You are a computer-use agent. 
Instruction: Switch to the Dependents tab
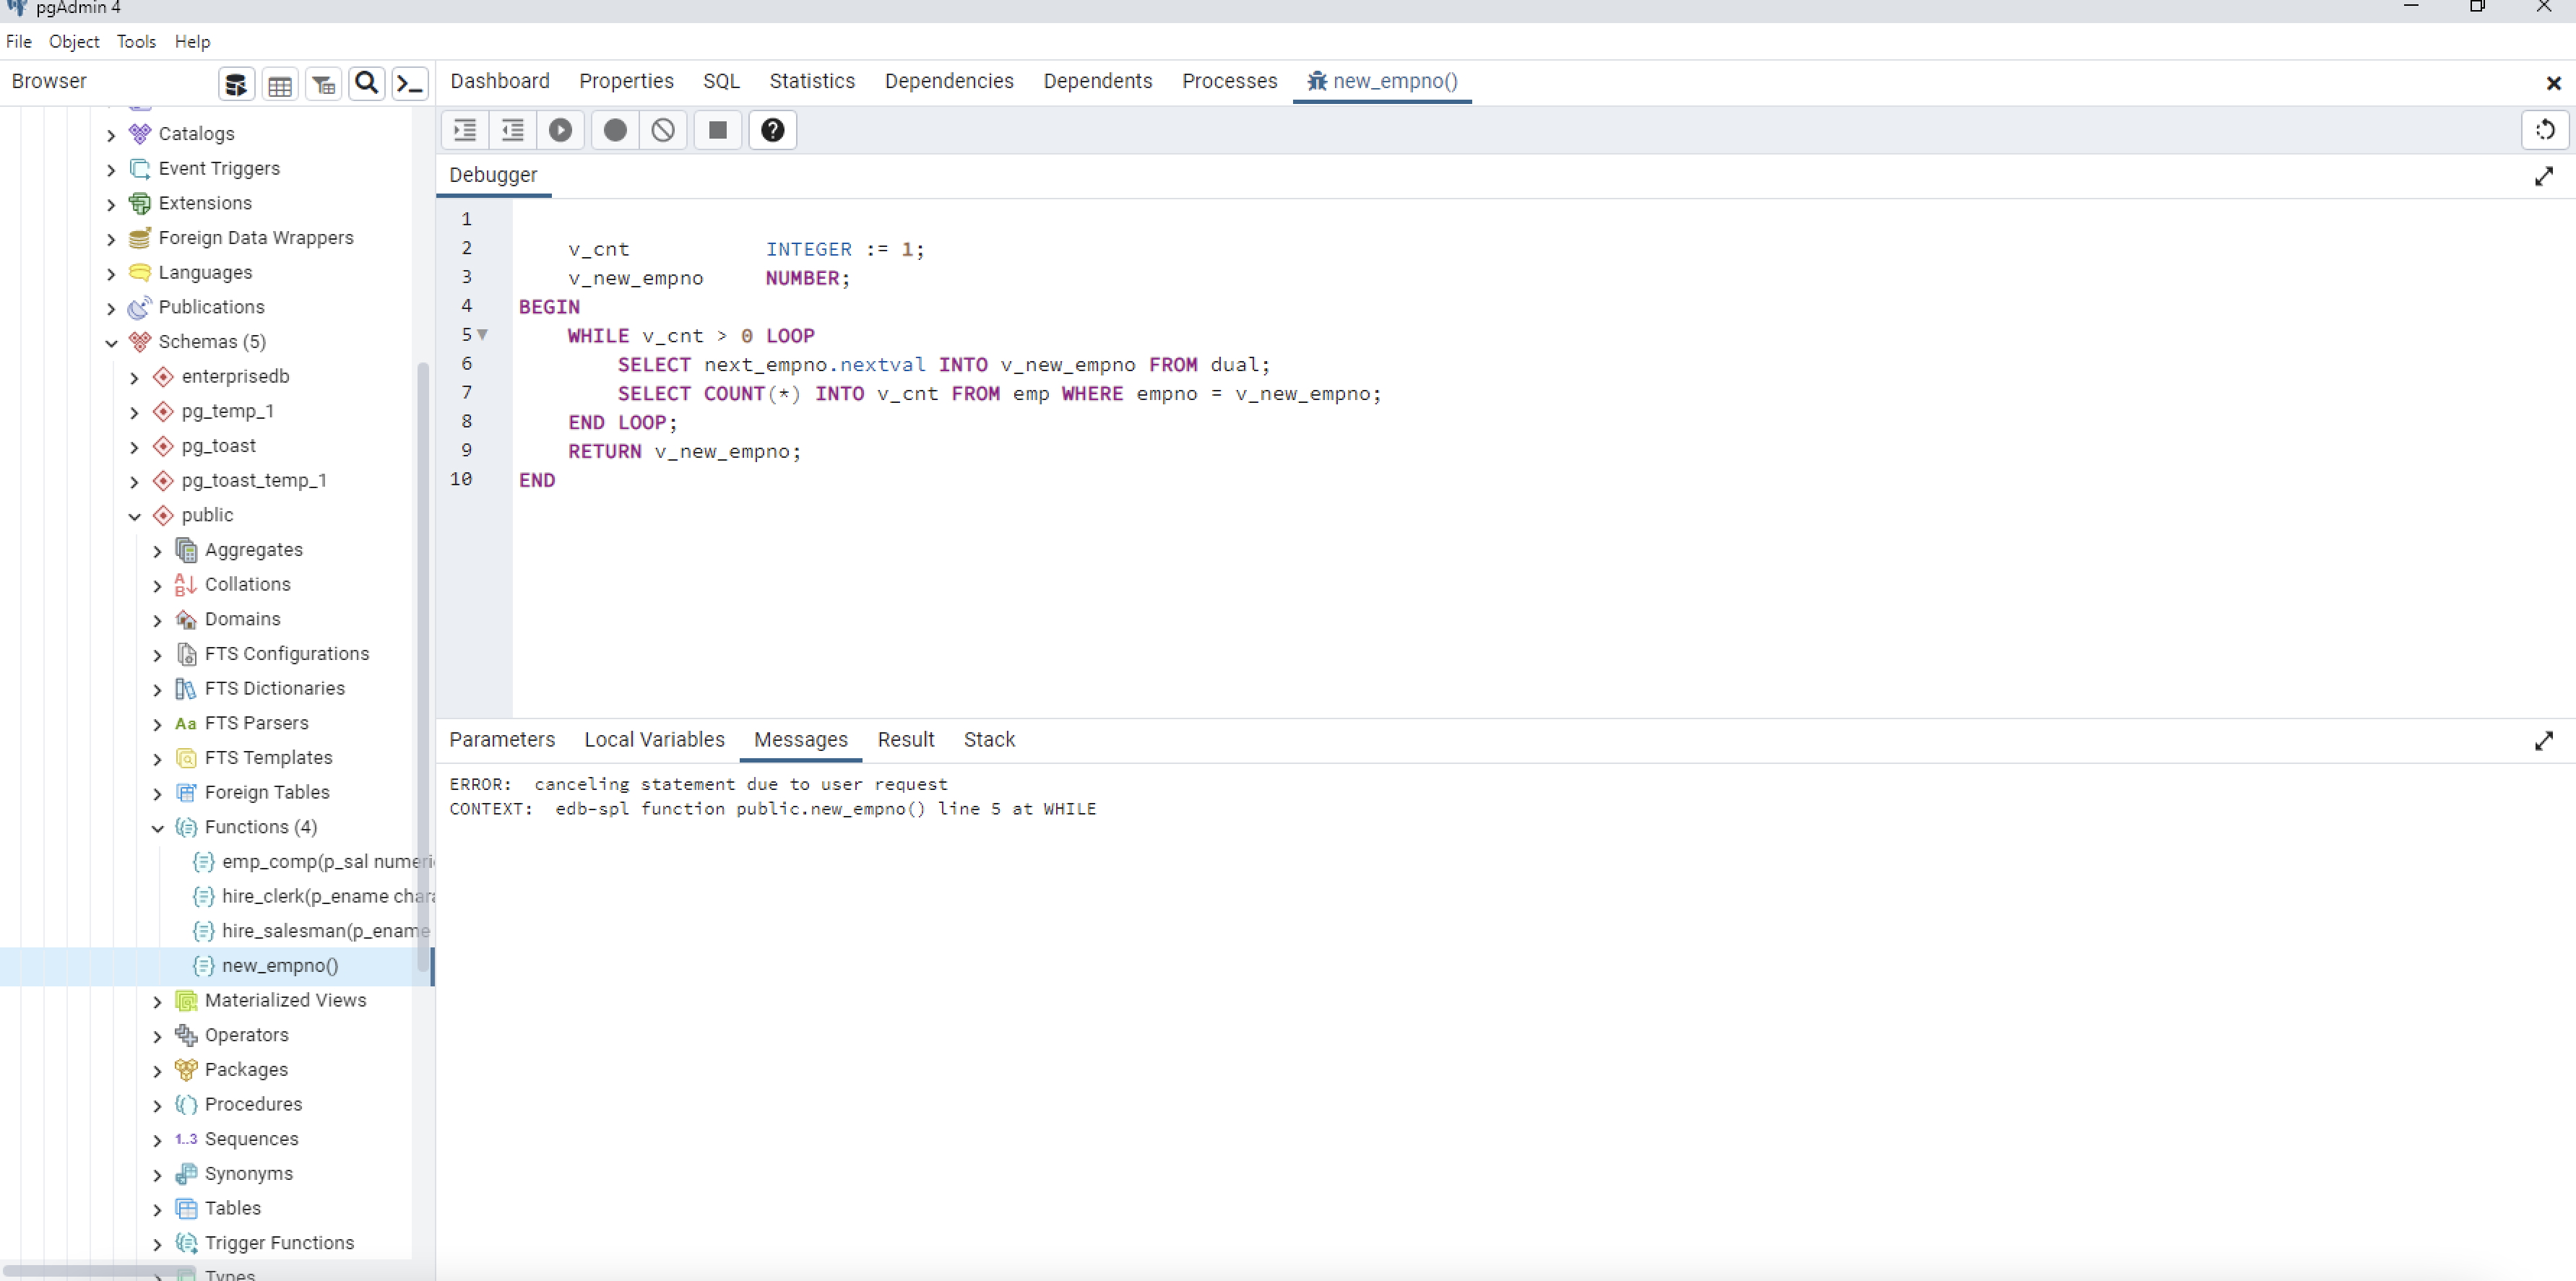pyautogui.click(x=1098, y=81)
